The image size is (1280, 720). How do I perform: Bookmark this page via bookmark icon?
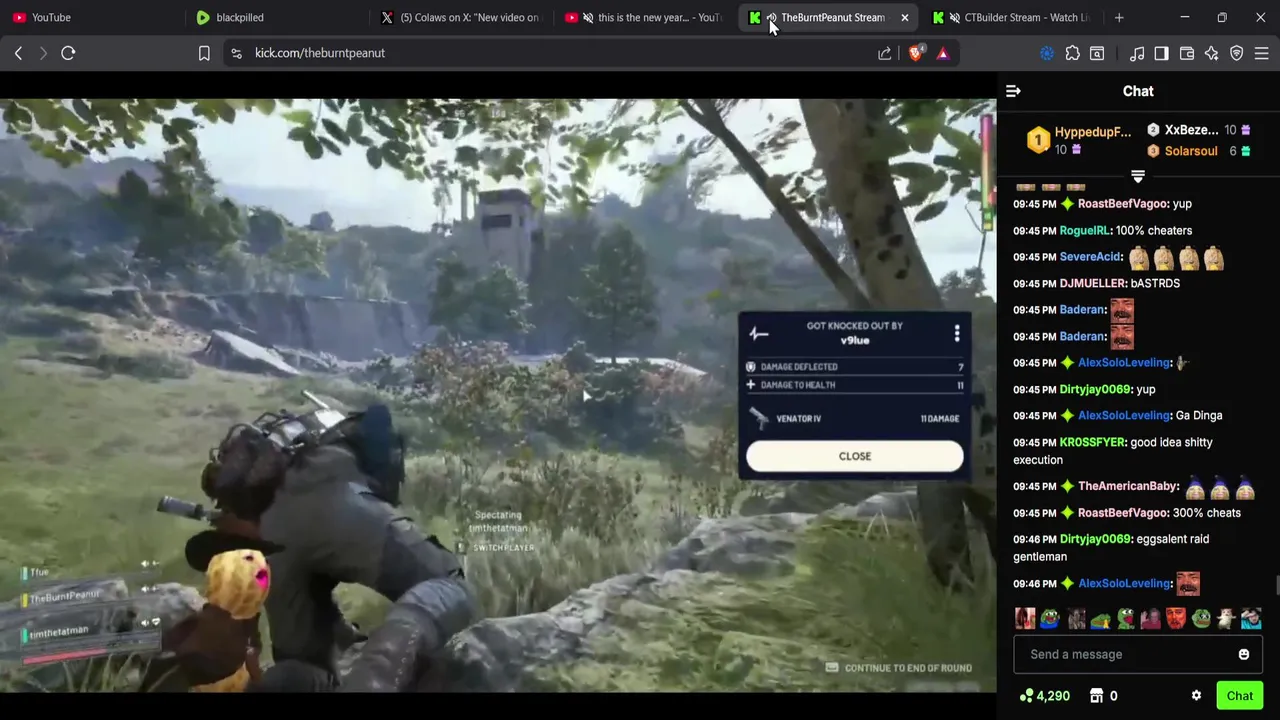tap(204, 53)
